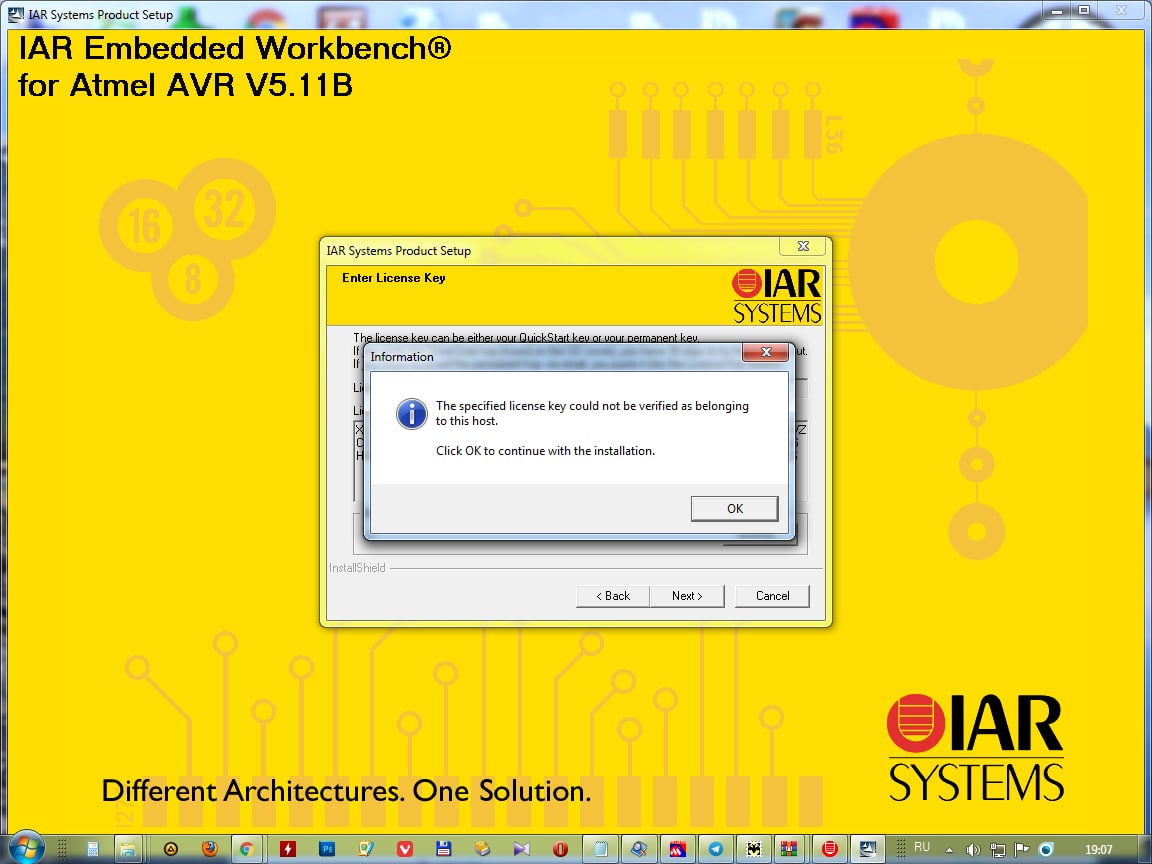Screen dimensions: 1152x864
Task: Launch AIMP player from the taskbar
Action: (170, 849)
